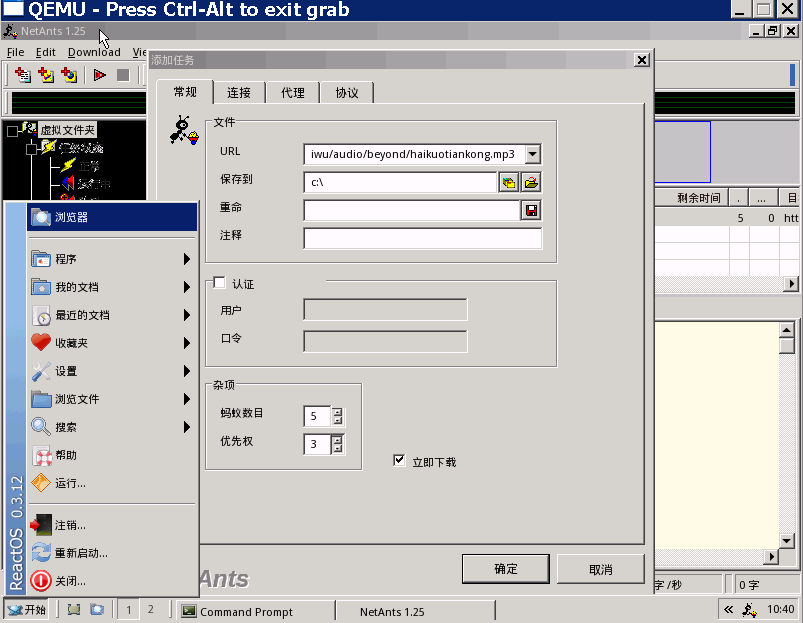Click the first add-task toolbar icon in NetAnts
This screenshot has height=623, width=803.
click(23, 75)
